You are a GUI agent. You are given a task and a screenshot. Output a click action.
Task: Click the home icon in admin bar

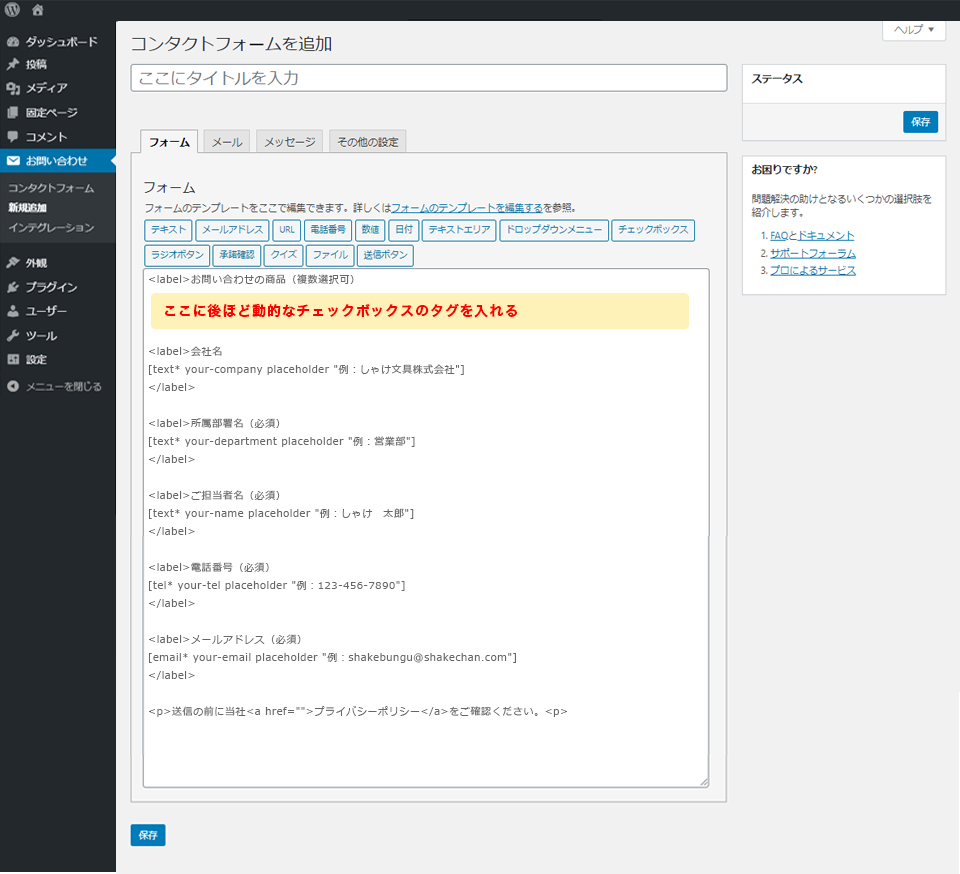click(x=38, y=10)
